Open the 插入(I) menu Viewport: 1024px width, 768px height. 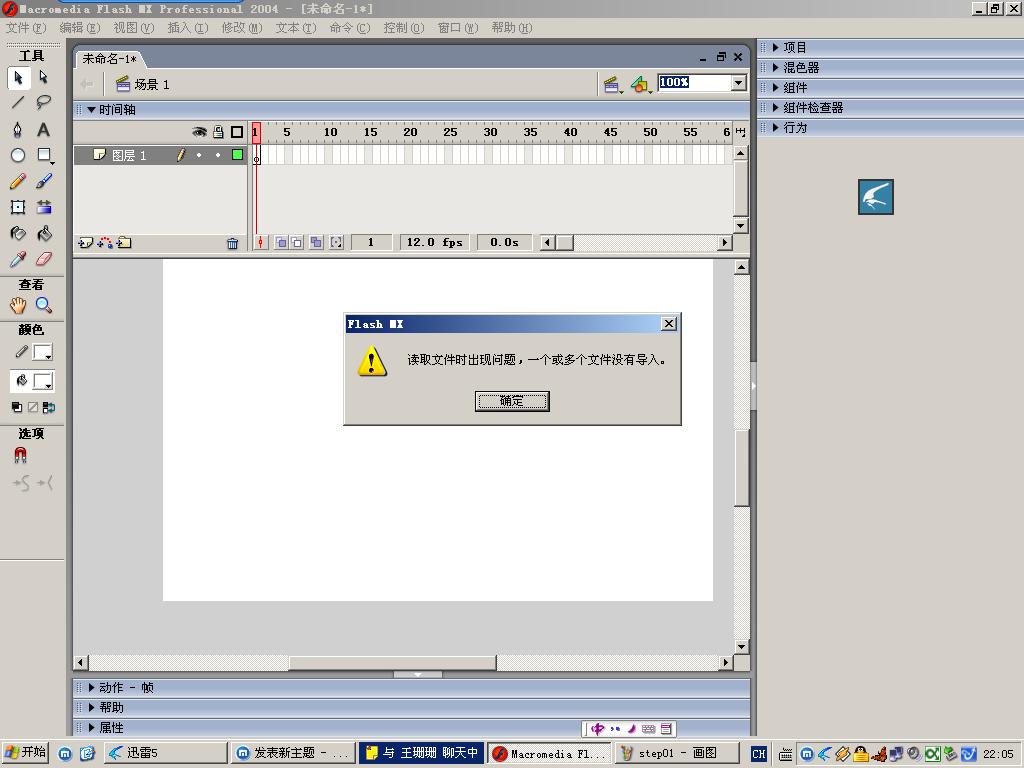click(188, 27)
